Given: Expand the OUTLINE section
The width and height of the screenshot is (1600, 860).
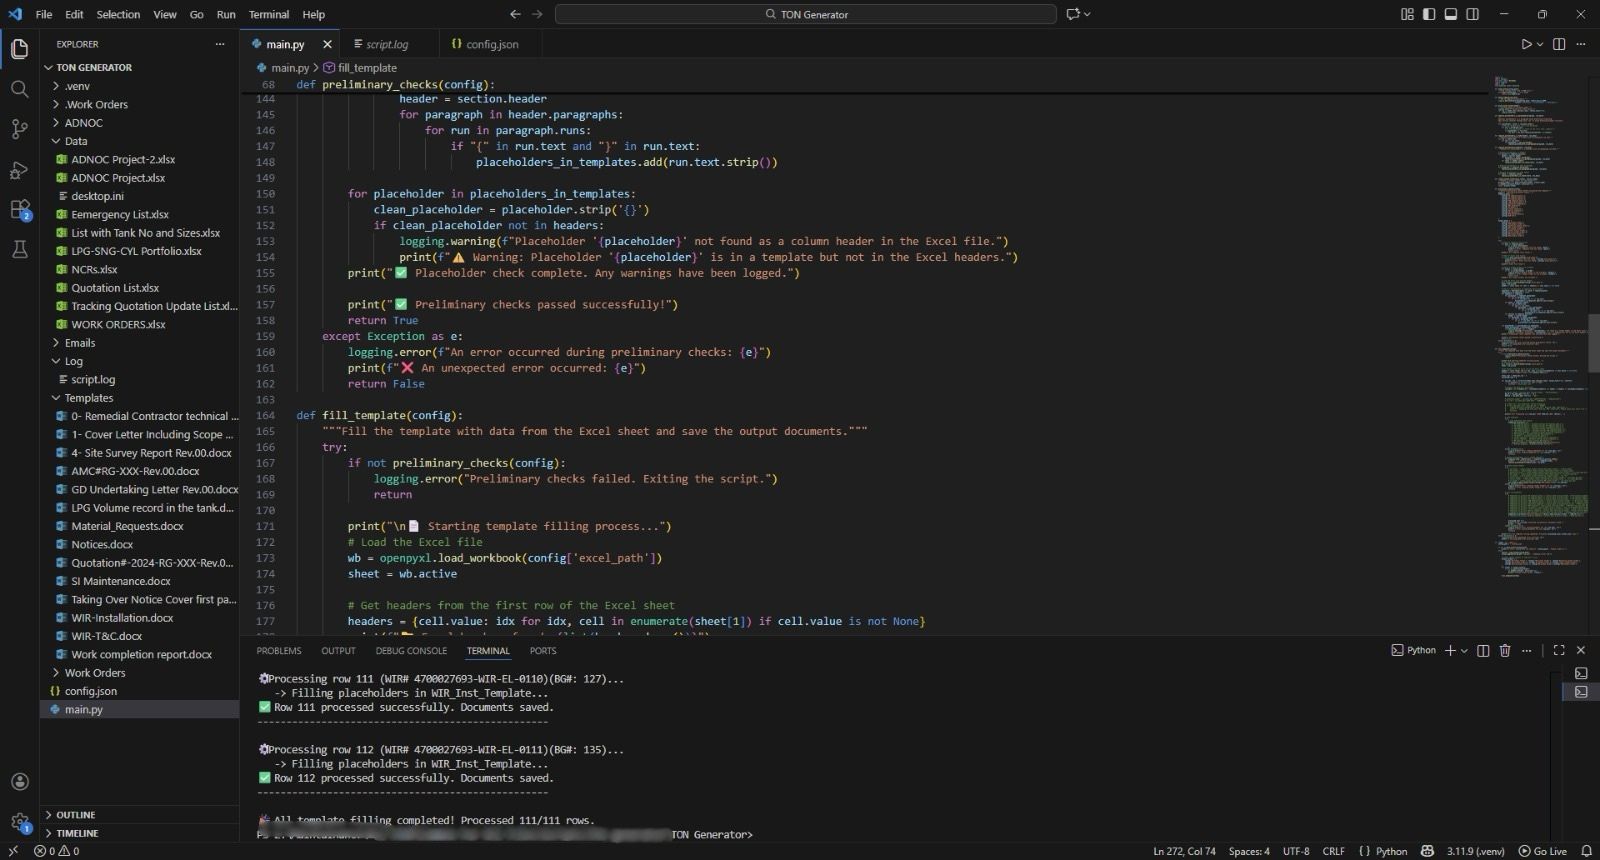Looking at the screenshot, I should (139, 815).
